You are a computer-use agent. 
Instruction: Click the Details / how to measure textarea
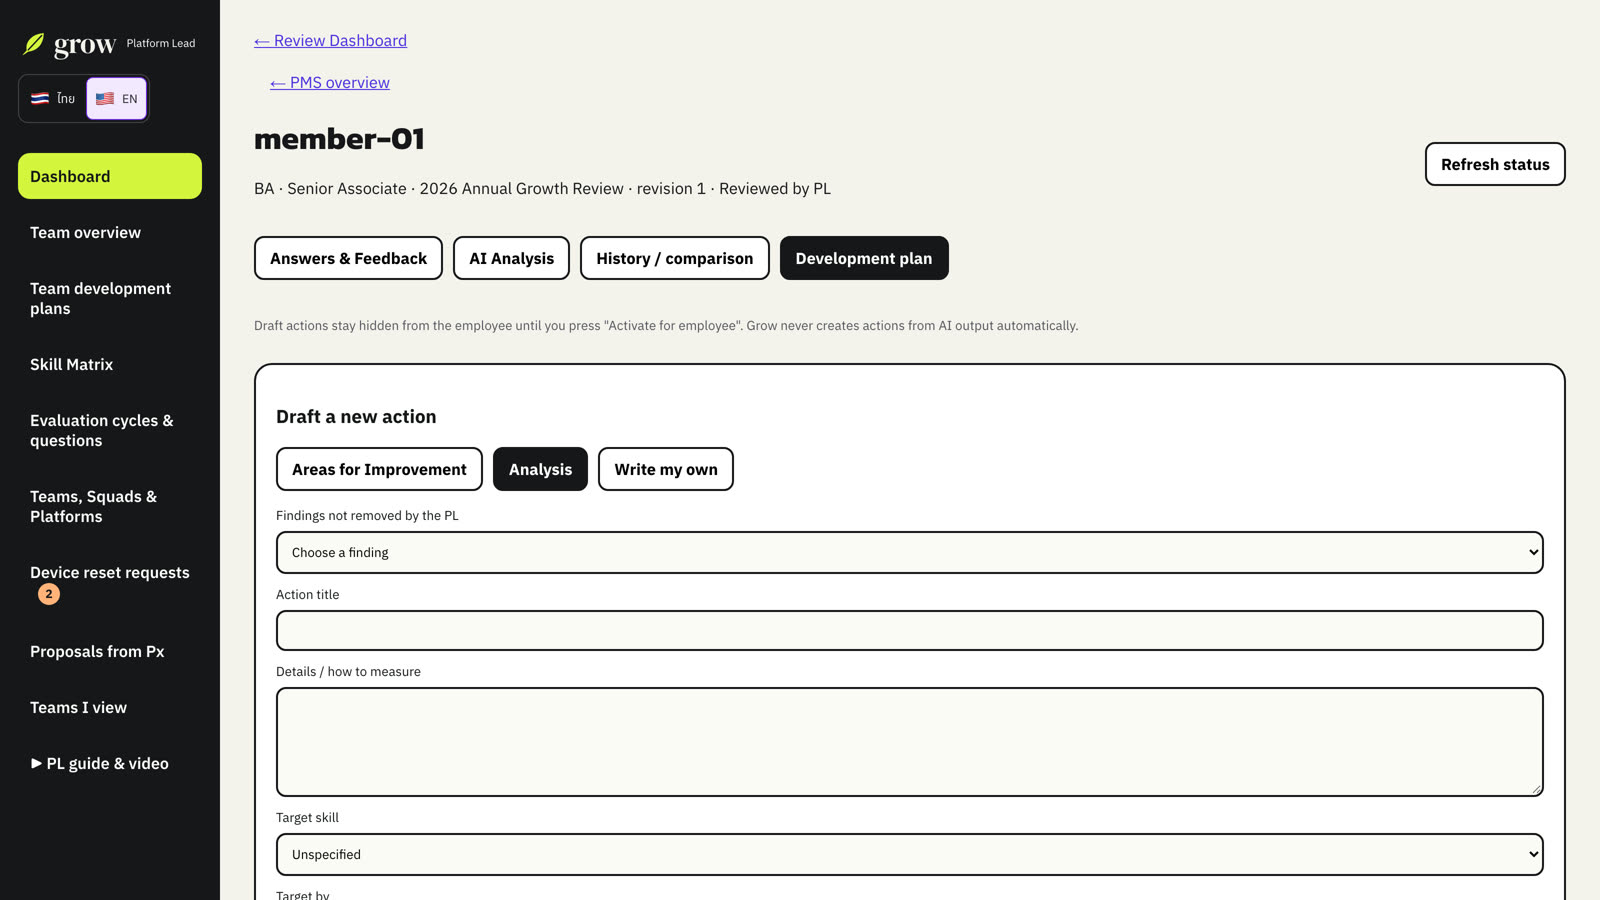click(x=910, y=742)
